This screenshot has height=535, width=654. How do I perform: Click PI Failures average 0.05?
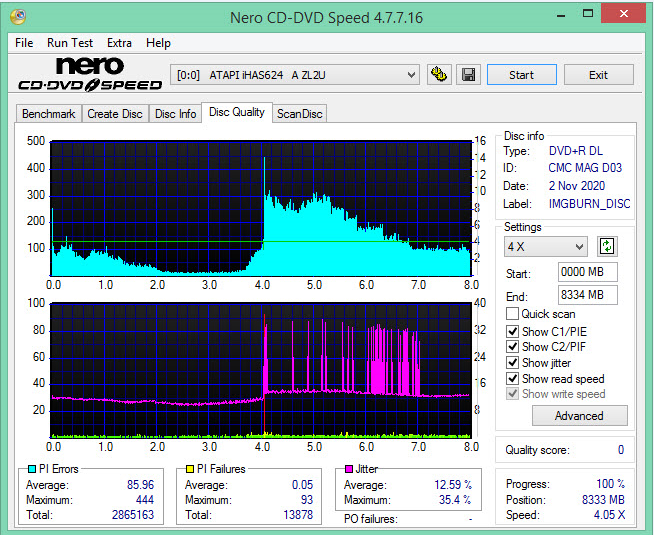(x=302, y=485)
